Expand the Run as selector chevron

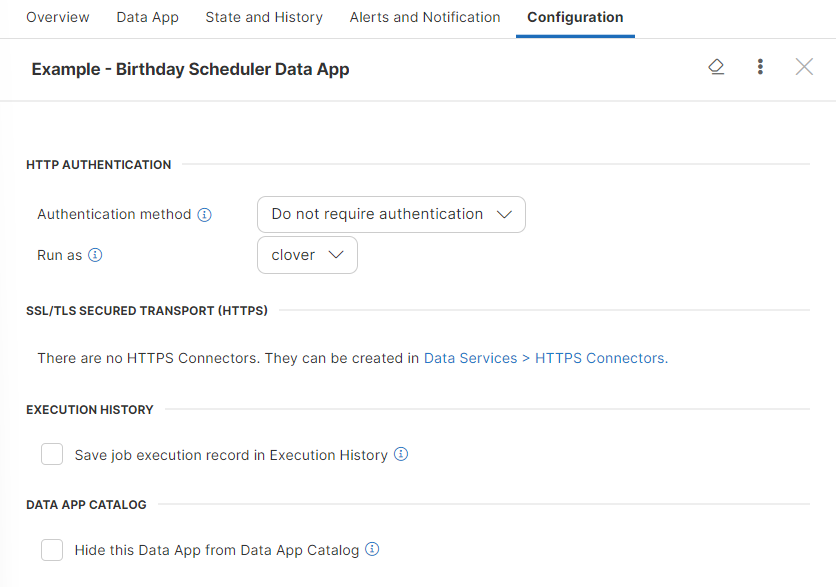tap(335, 255)
